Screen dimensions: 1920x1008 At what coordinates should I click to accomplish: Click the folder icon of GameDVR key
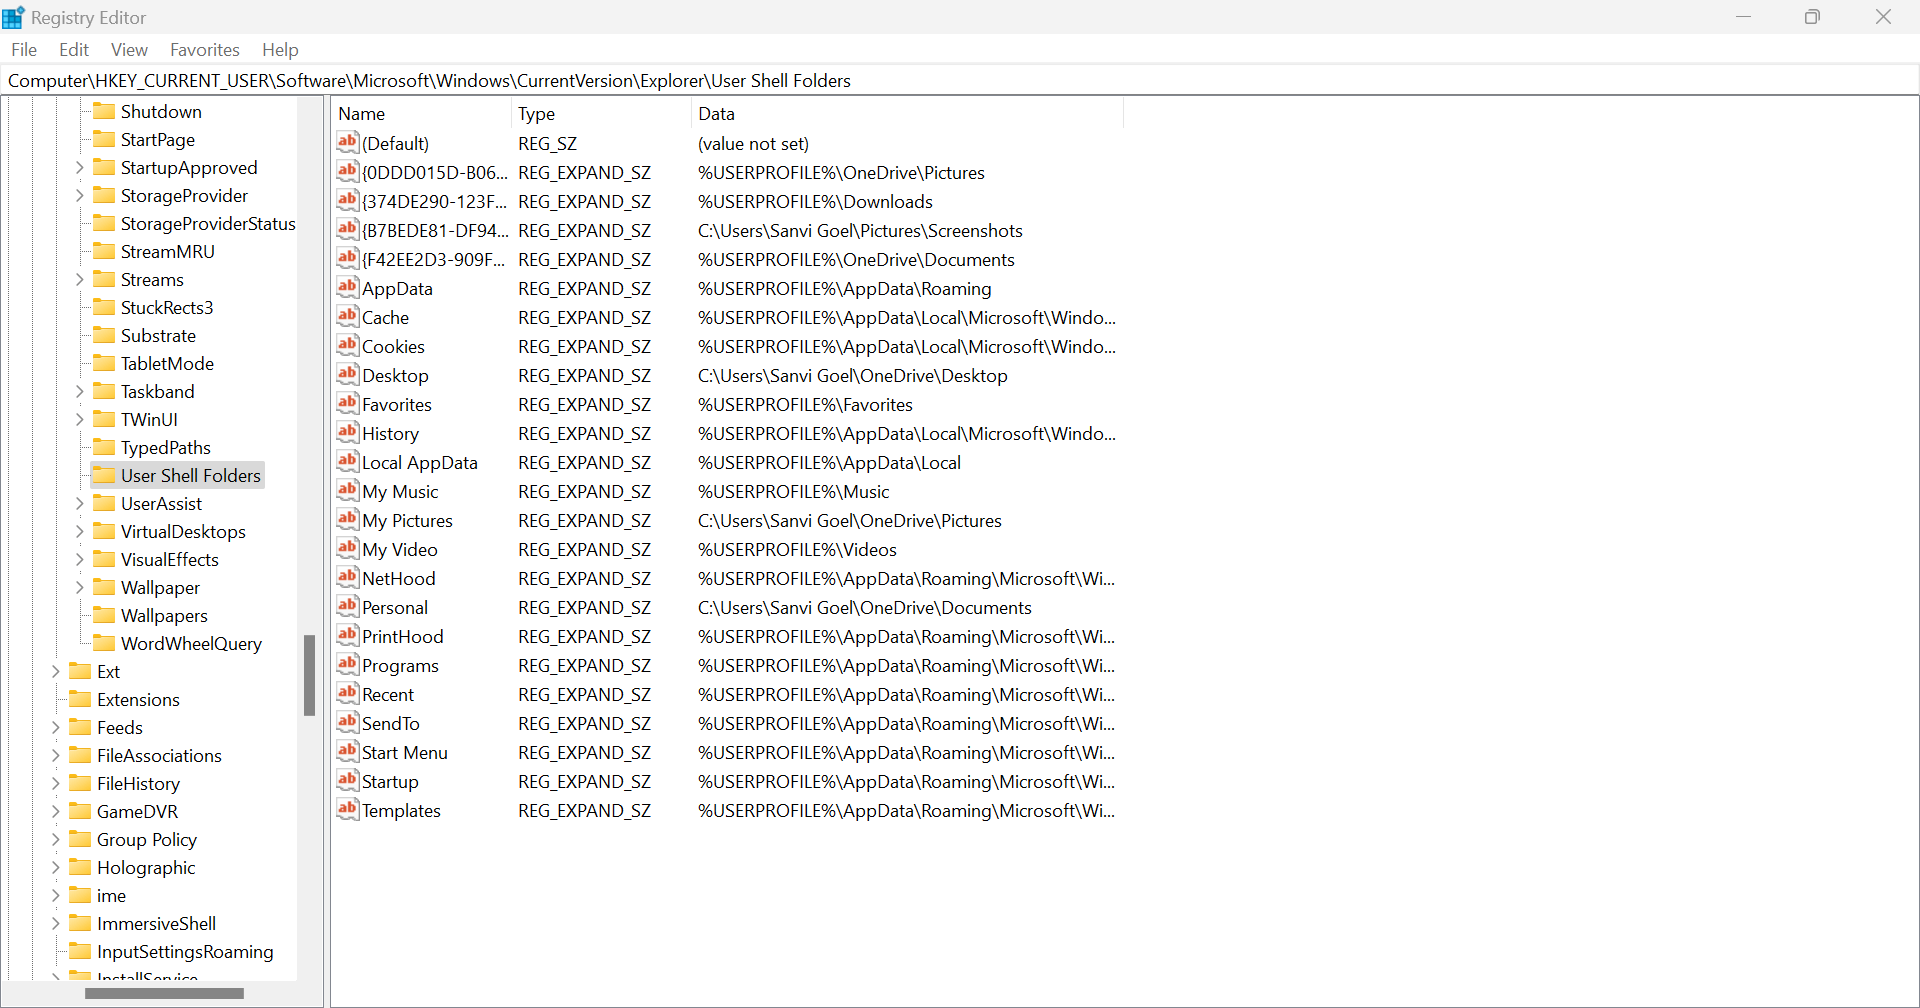(x=80, y=811)
